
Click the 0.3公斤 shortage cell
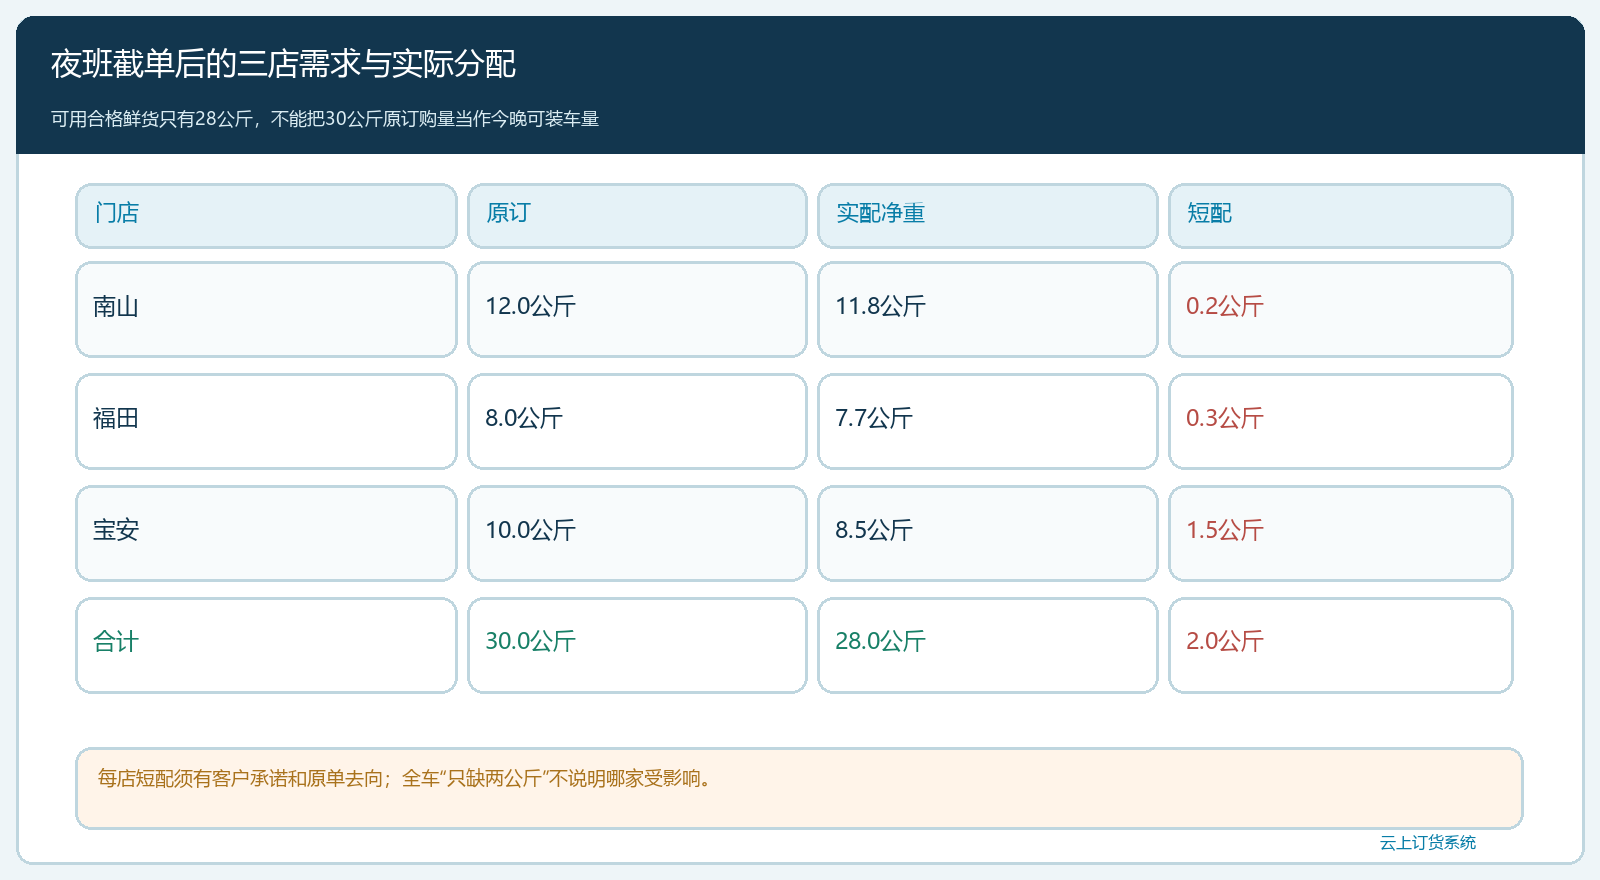1341,421
